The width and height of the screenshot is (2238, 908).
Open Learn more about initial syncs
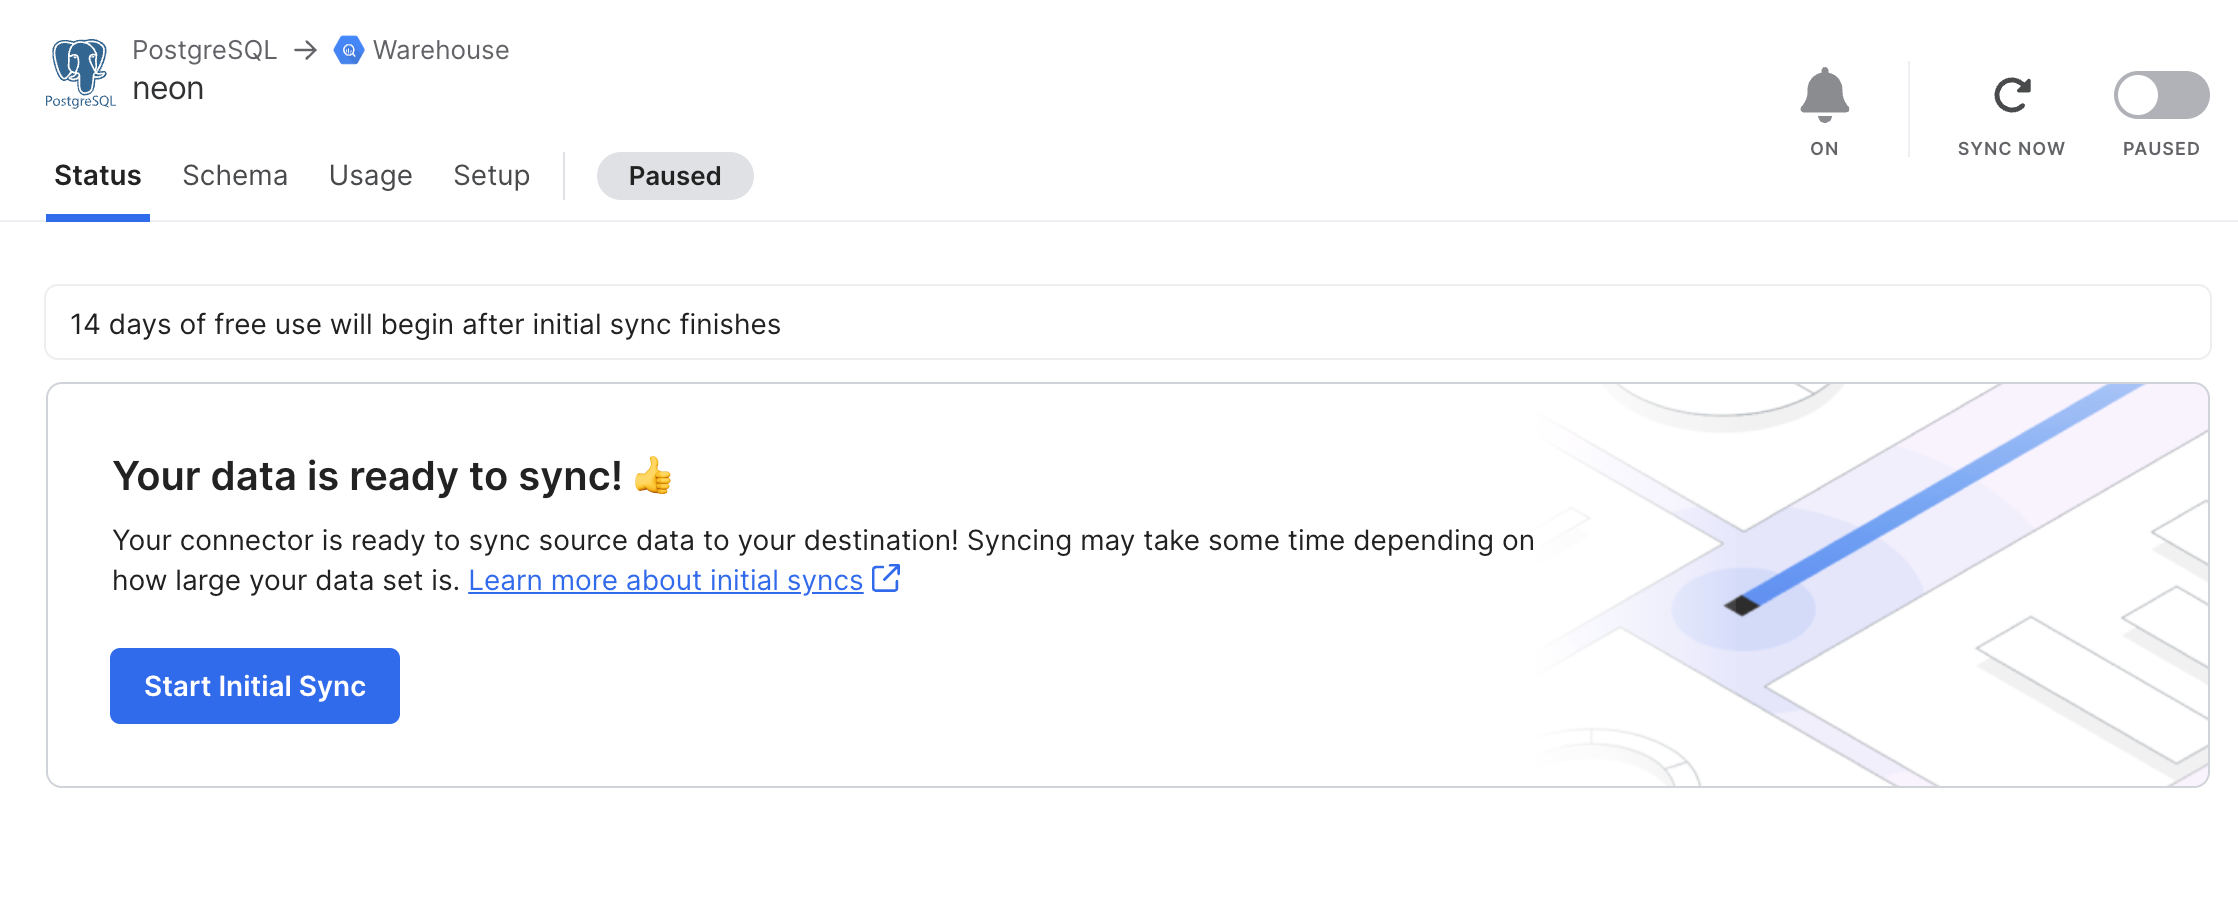(x=665, y=580)
